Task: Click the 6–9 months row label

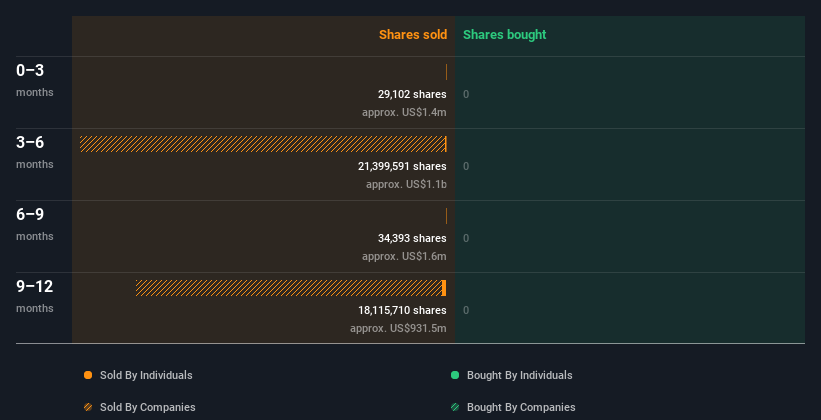Action: pyautogui.click(x=35, y=224)
